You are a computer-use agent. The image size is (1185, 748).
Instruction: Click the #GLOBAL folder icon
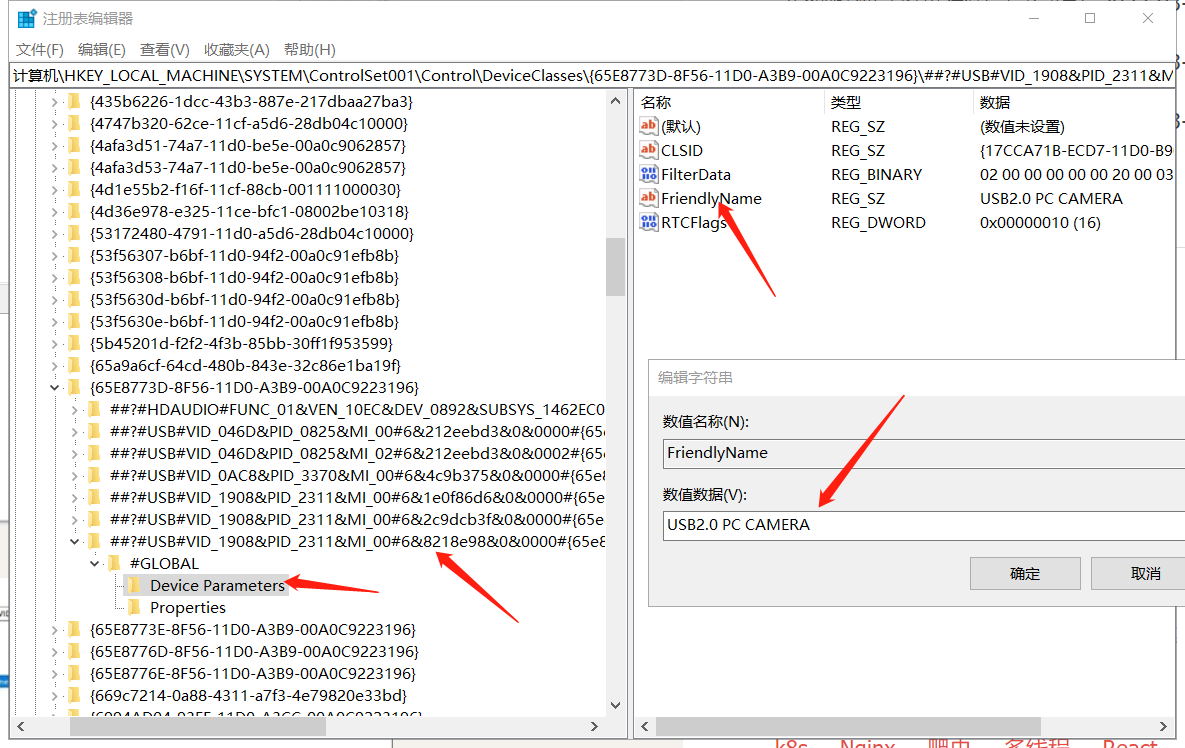(114, 563)
